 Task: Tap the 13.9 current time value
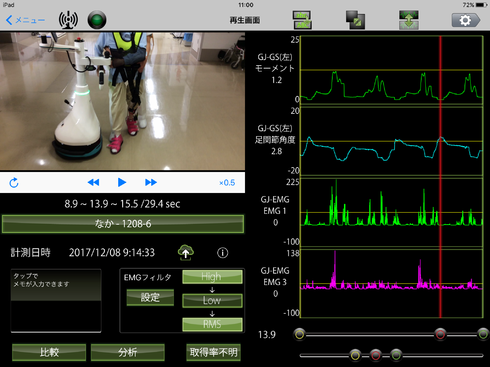[267, 334]
